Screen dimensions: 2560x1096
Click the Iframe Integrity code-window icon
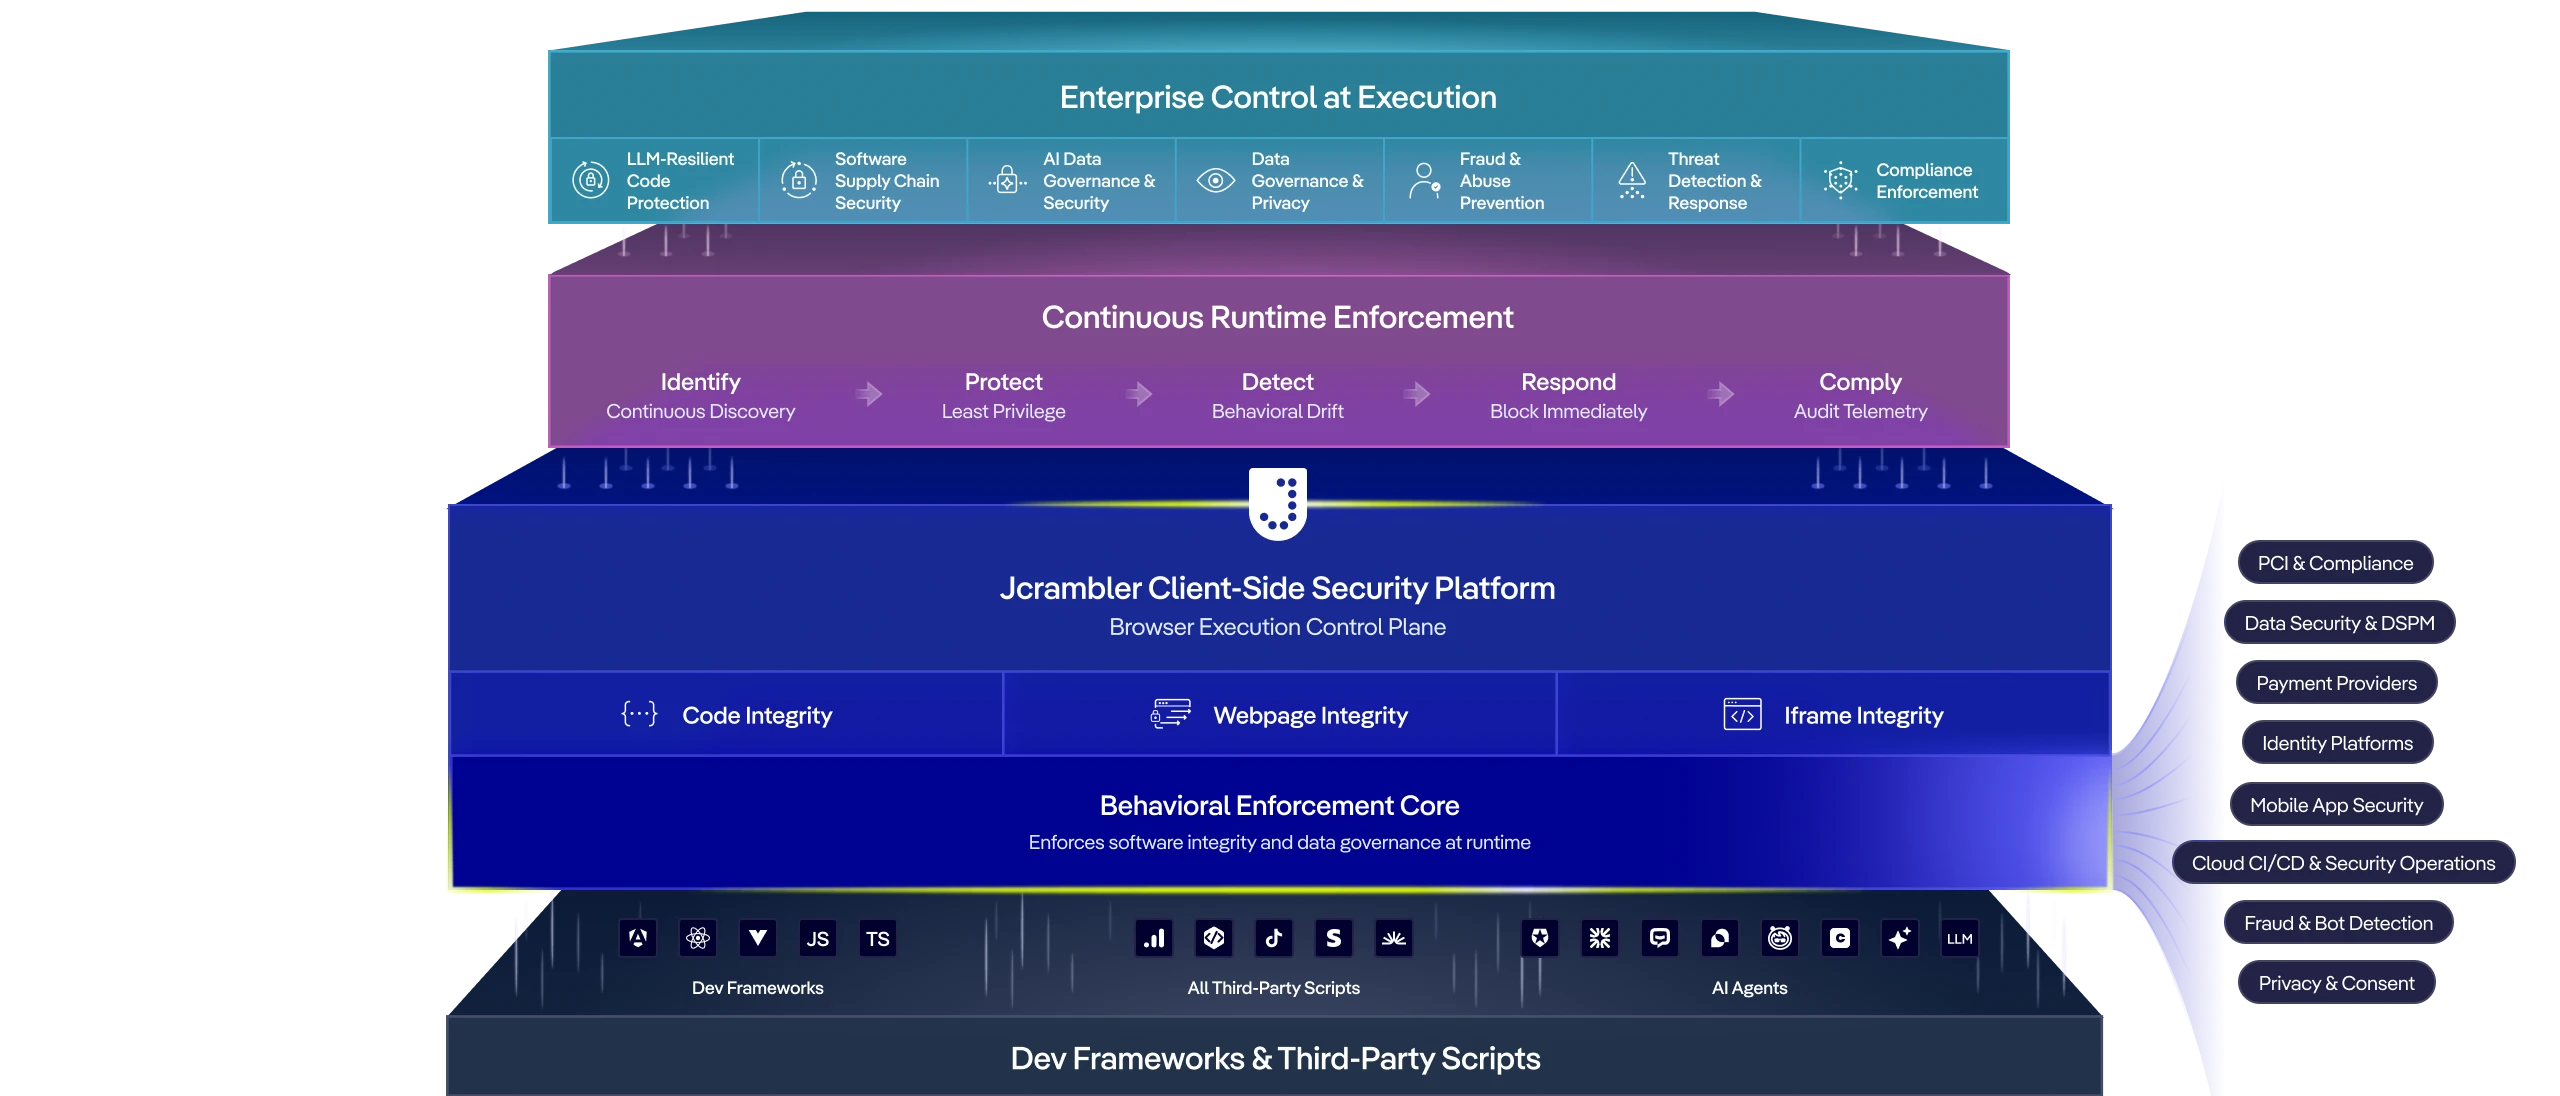pyautogui.click(x=1742, y=714)
